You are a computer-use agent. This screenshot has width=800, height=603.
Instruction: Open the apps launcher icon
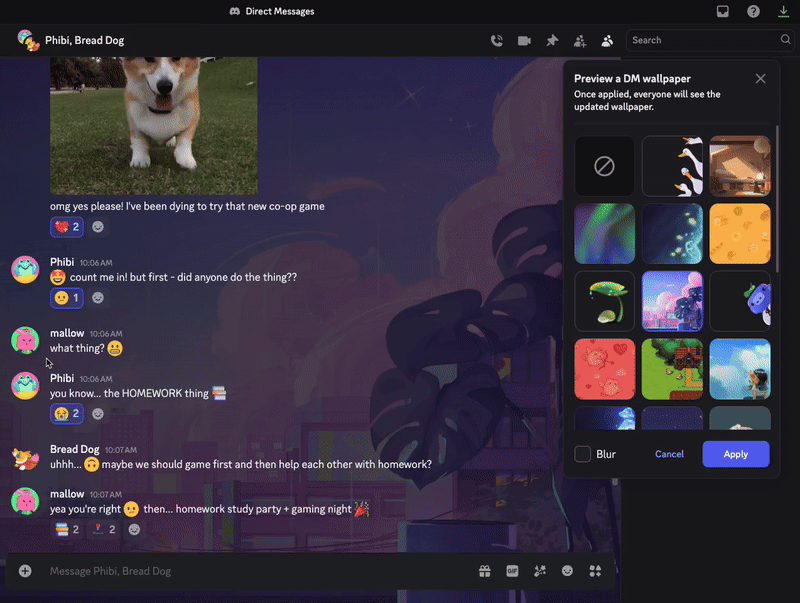click(595, 571)
